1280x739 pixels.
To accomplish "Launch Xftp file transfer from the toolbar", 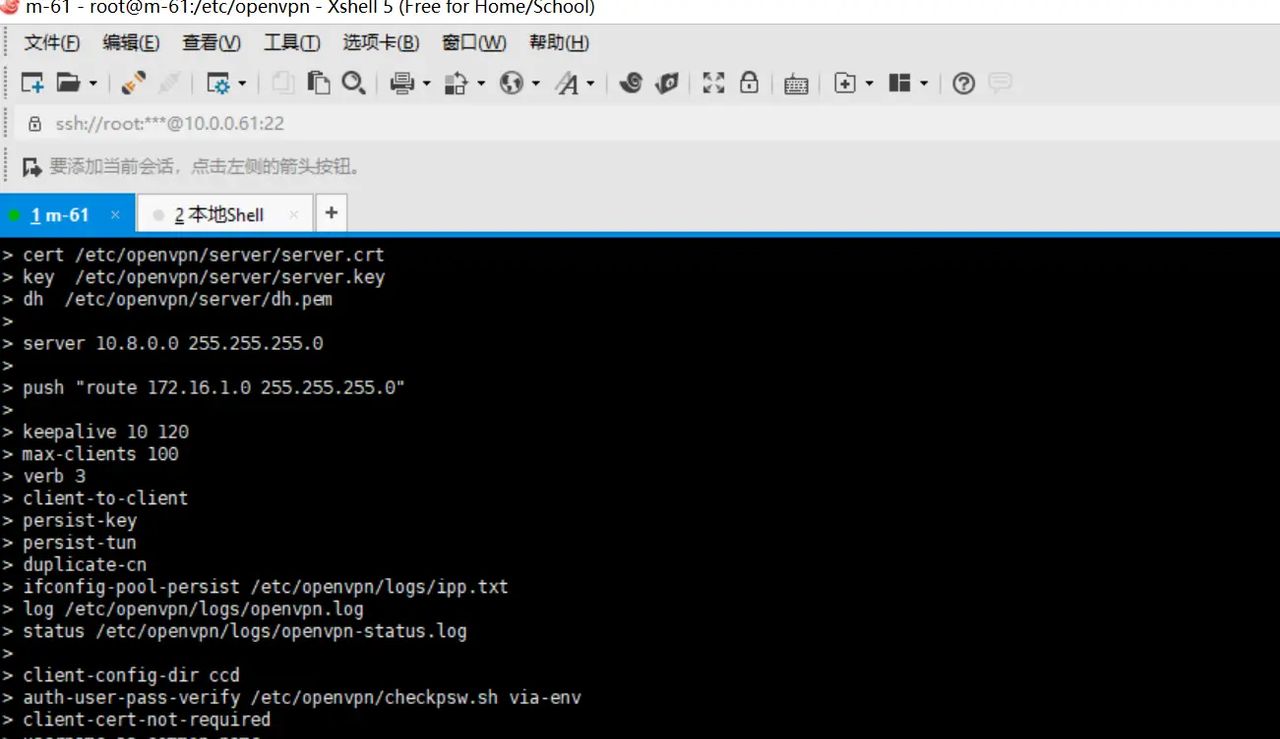I will (x=667, y=83).
